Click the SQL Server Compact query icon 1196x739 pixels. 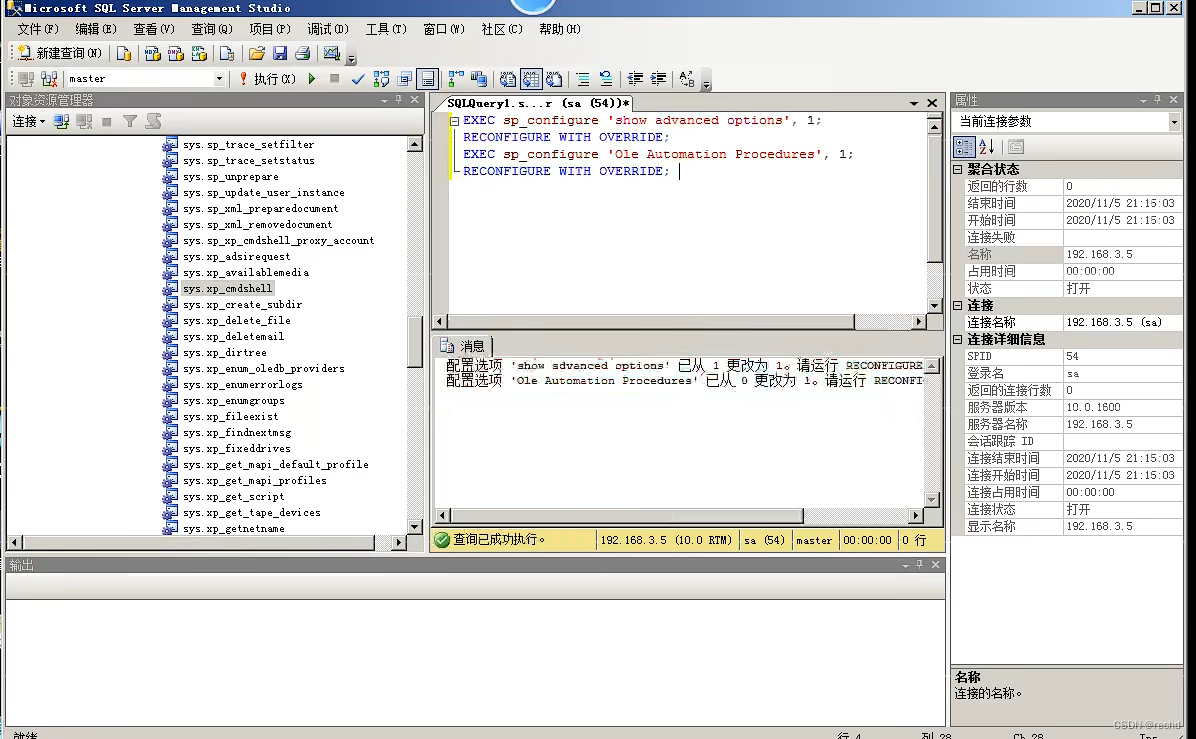tap(227, 53)
